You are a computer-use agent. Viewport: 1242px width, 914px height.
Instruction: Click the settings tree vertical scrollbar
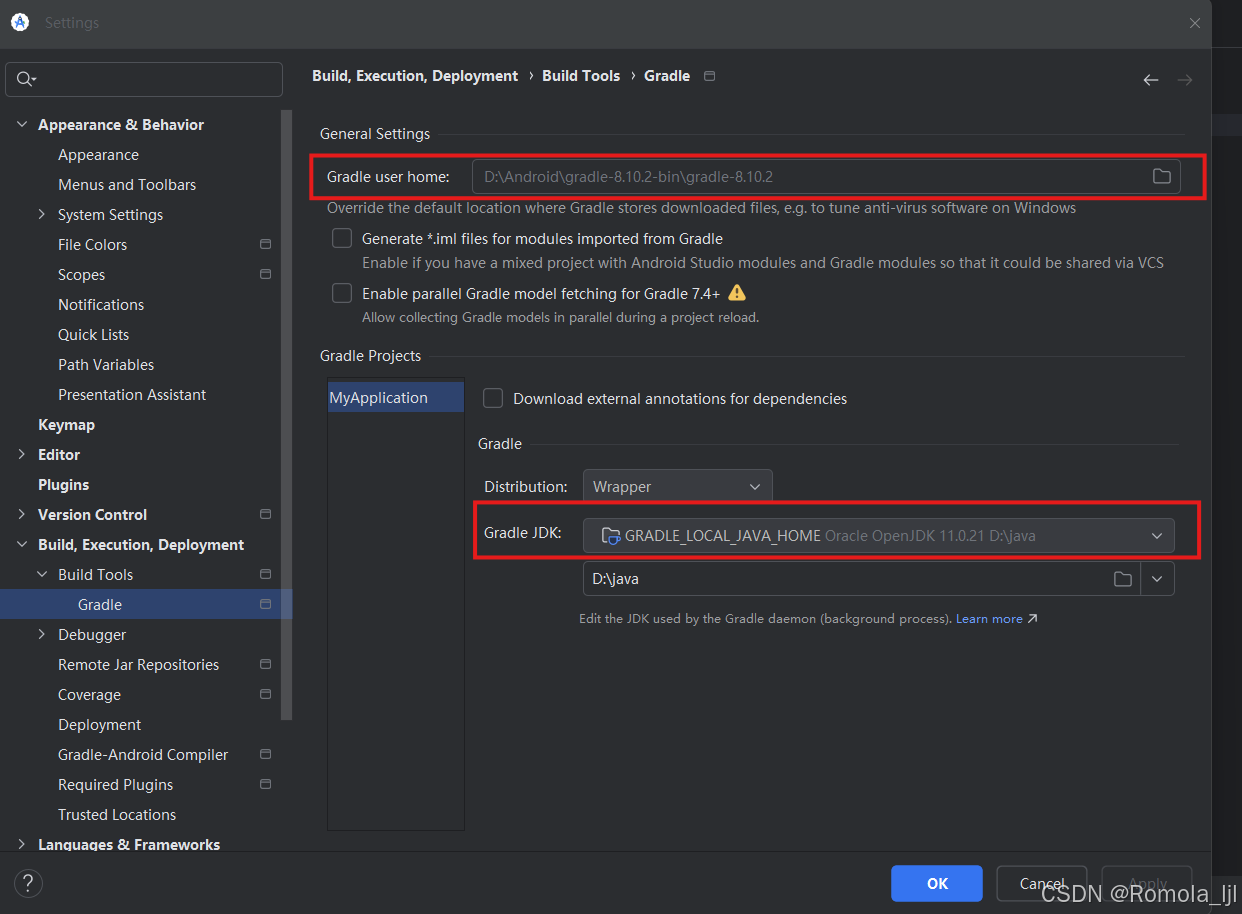(x=287, y=415)
